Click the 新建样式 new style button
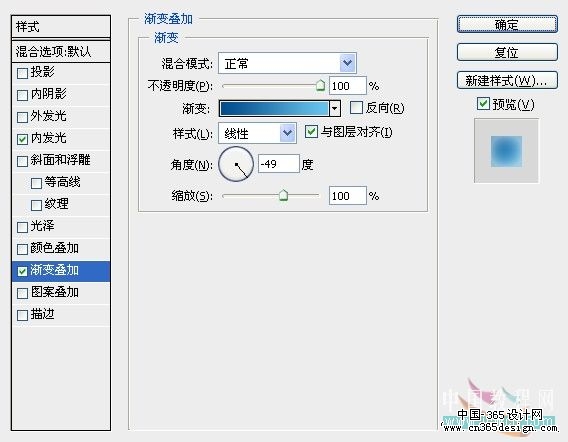Screen dimensions: 568x442 tap(507, 80)
